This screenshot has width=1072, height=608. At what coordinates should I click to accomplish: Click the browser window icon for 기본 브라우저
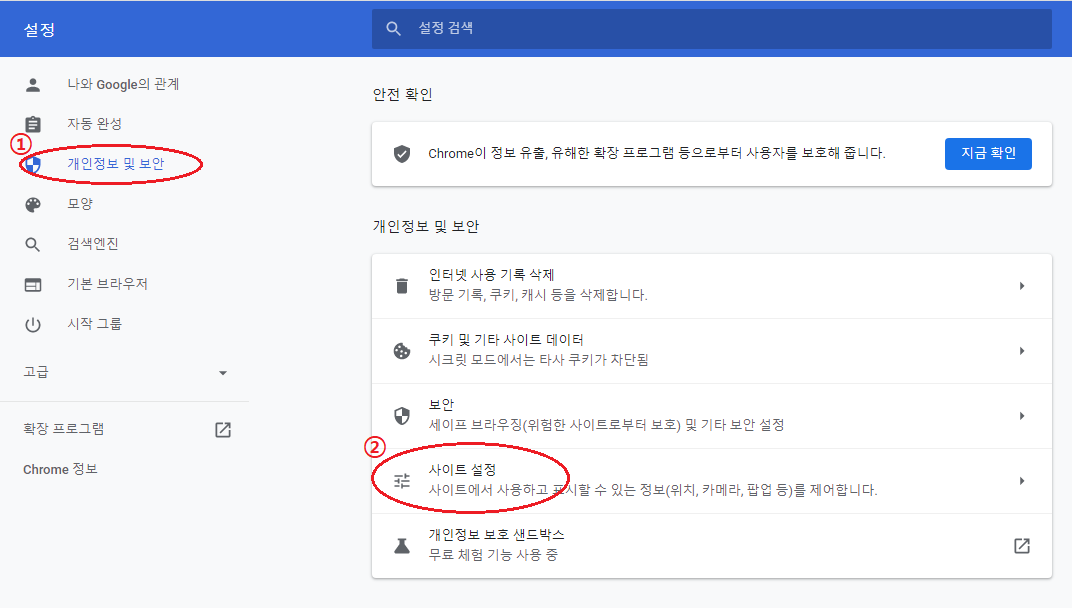33,285
